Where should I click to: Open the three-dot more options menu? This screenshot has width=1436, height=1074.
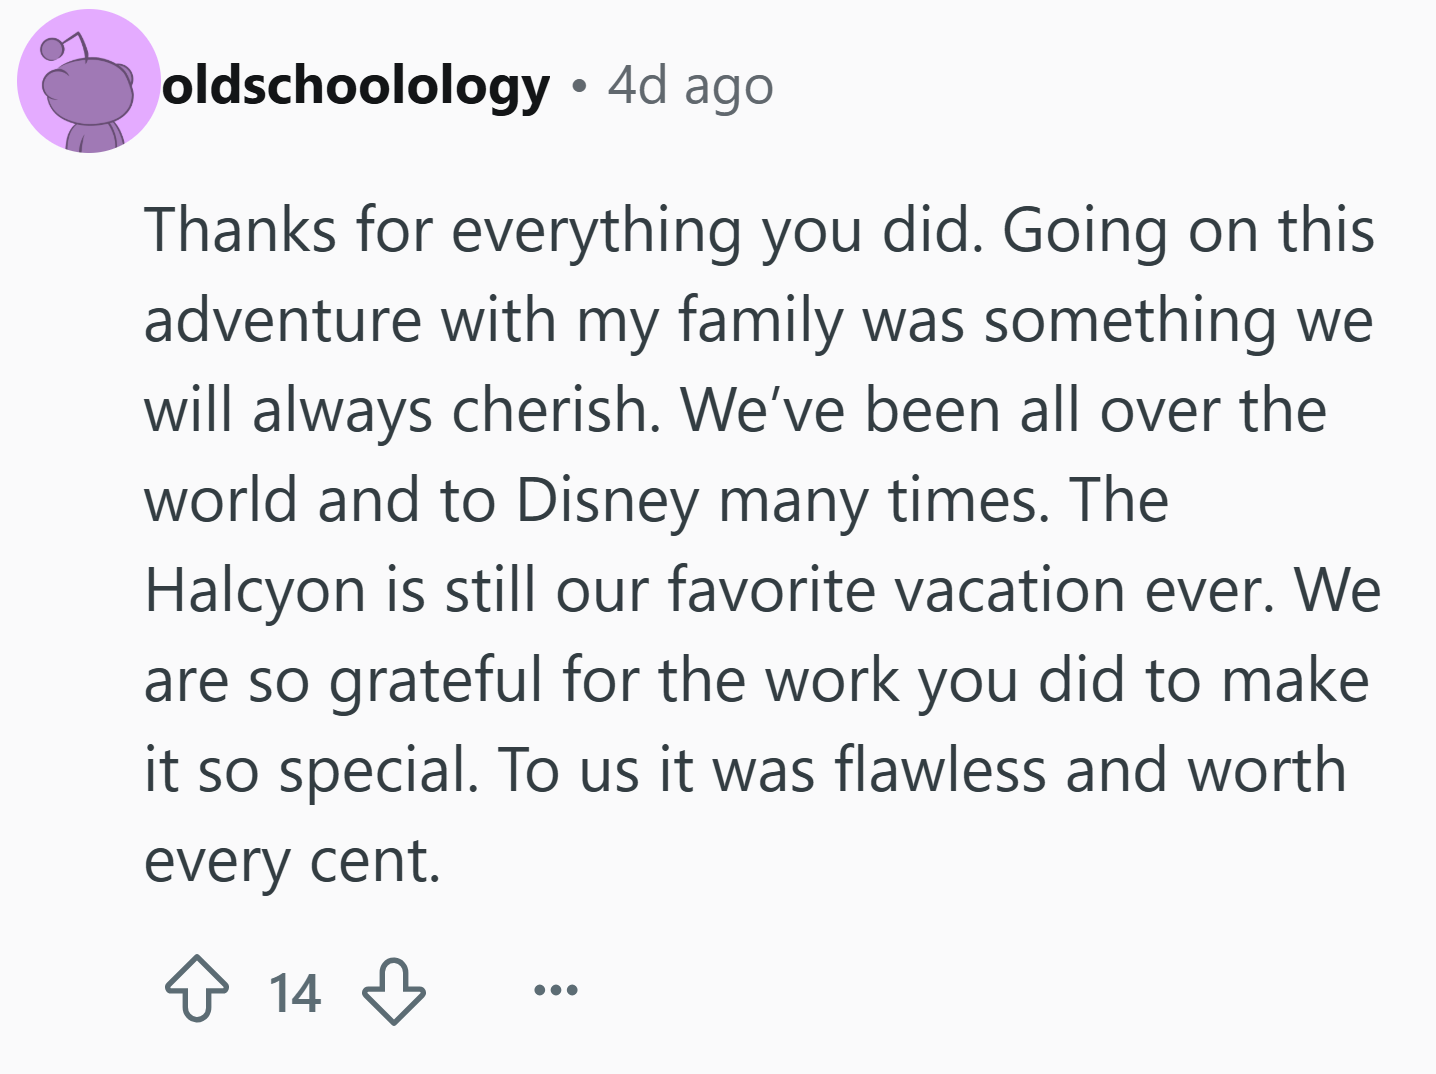coord(555,990)
